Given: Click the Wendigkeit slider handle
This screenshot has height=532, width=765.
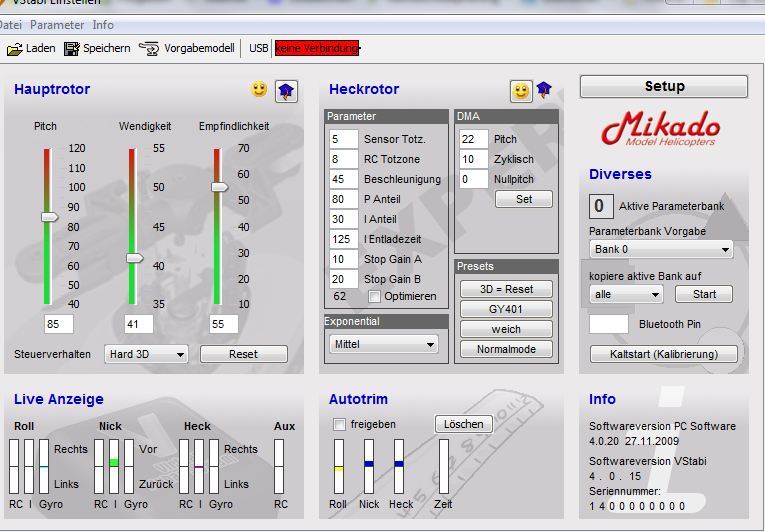Looking at the screenshot, I should click(135, 258).
